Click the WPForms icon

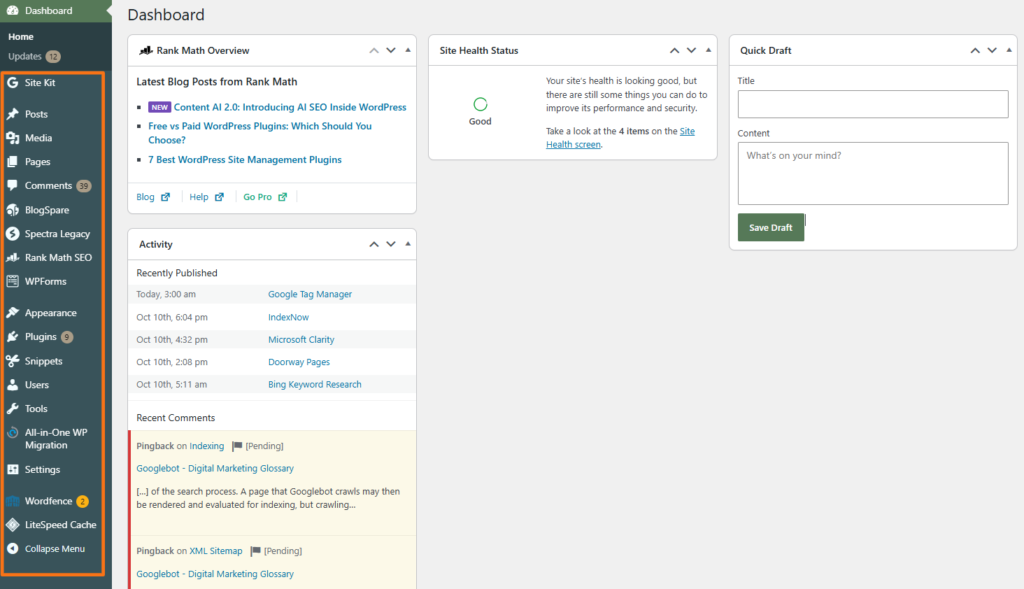coord(12,281)
